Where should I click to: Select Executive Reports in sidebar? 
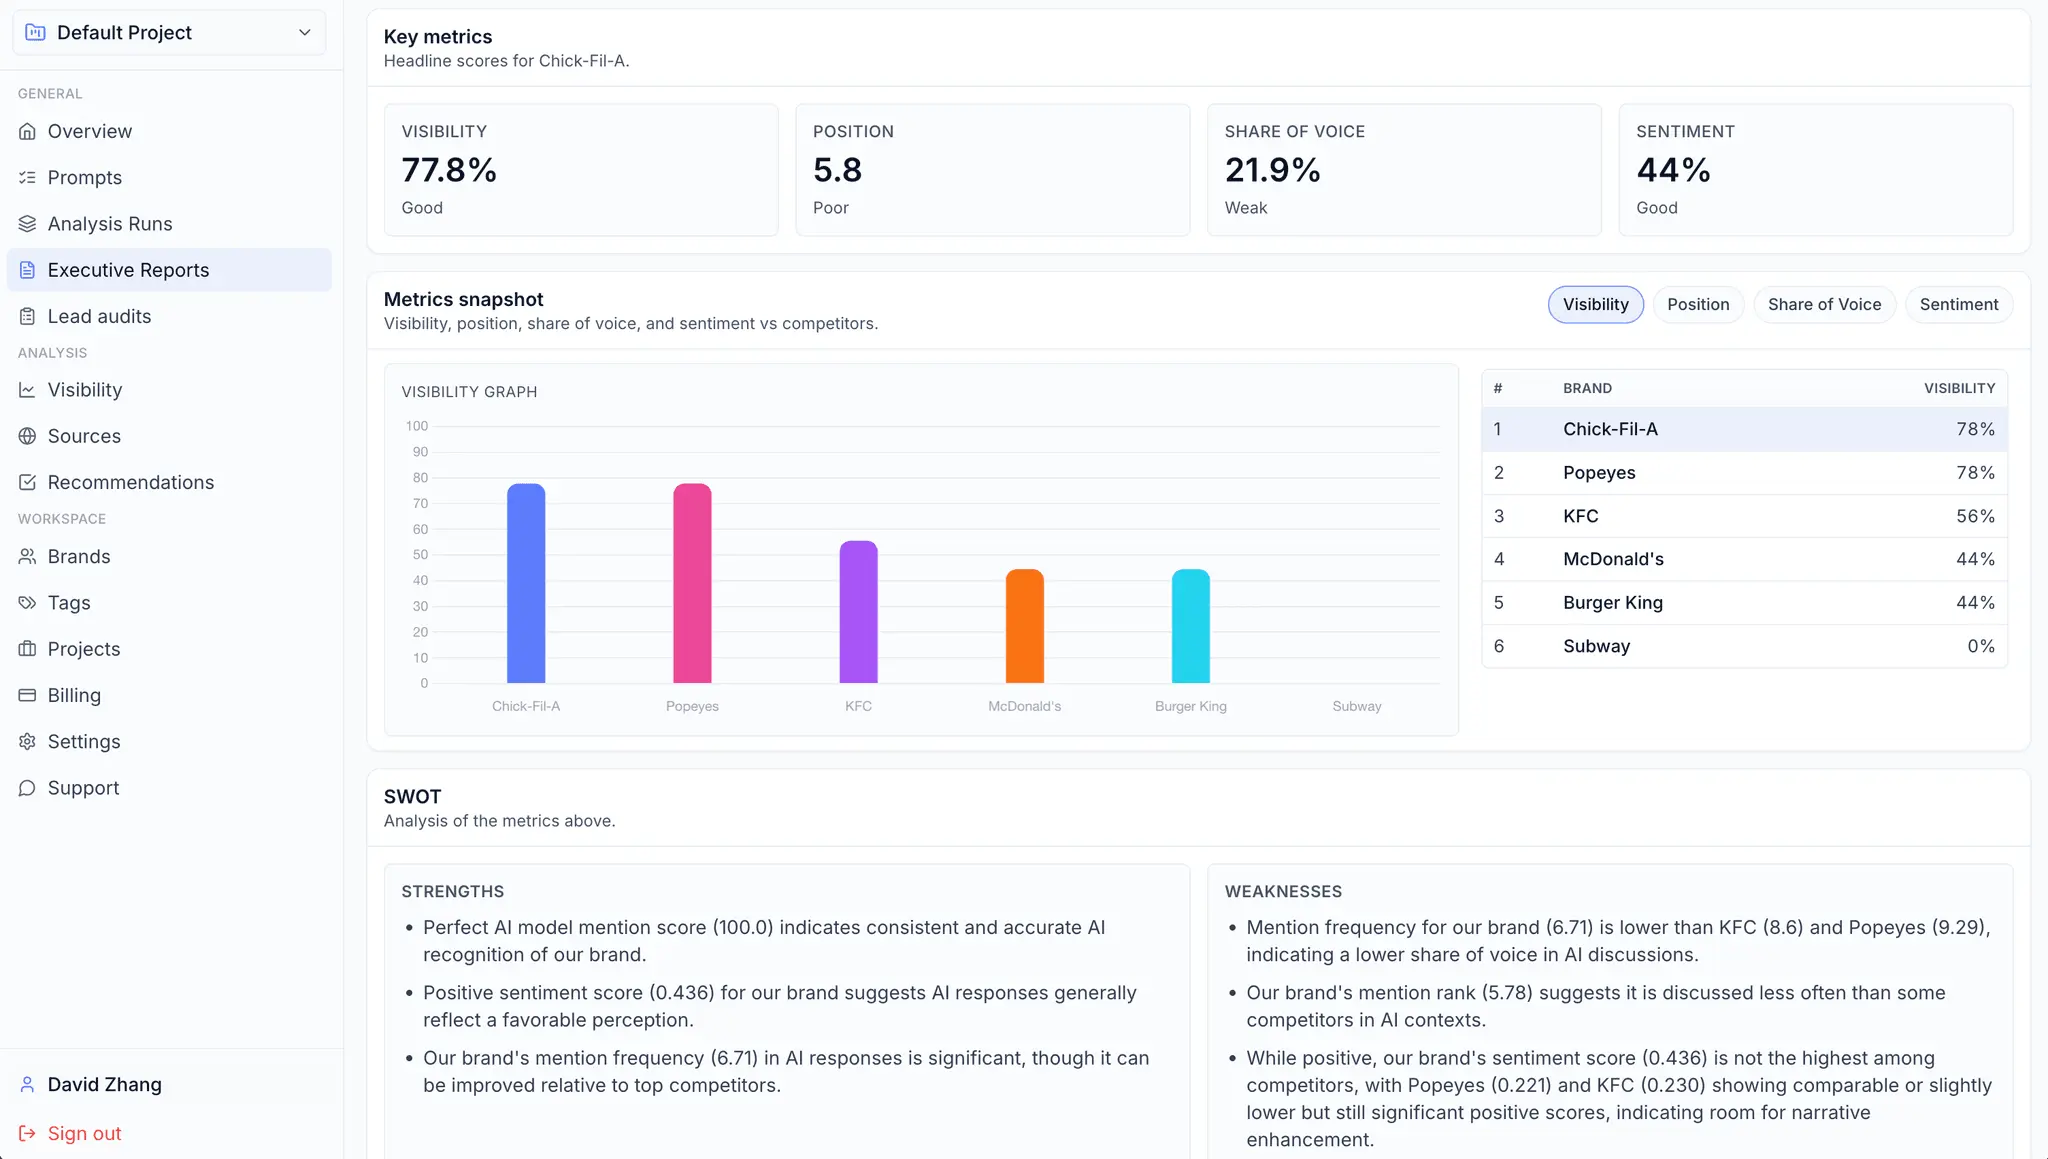(x=169, y=270)
